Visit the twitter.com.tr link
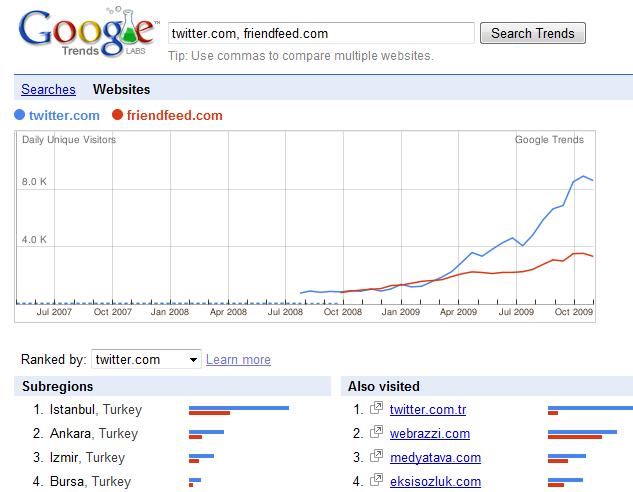Viewport: 633px width, 492px height. pos(428,410)
